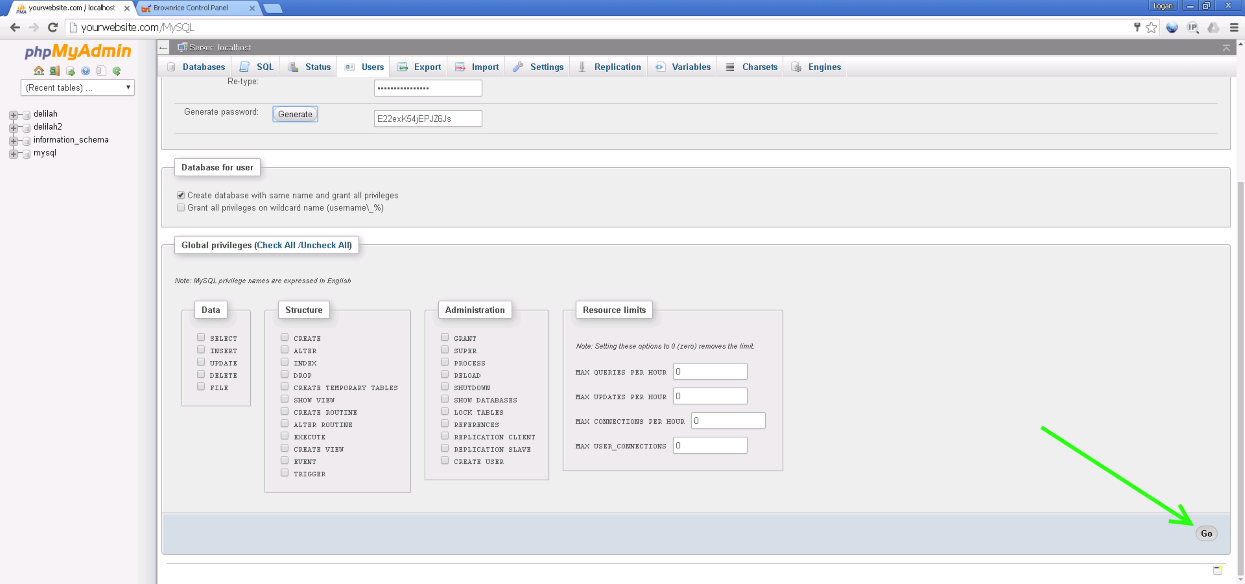Click the Log out door icon

click(x=54, y=71)
